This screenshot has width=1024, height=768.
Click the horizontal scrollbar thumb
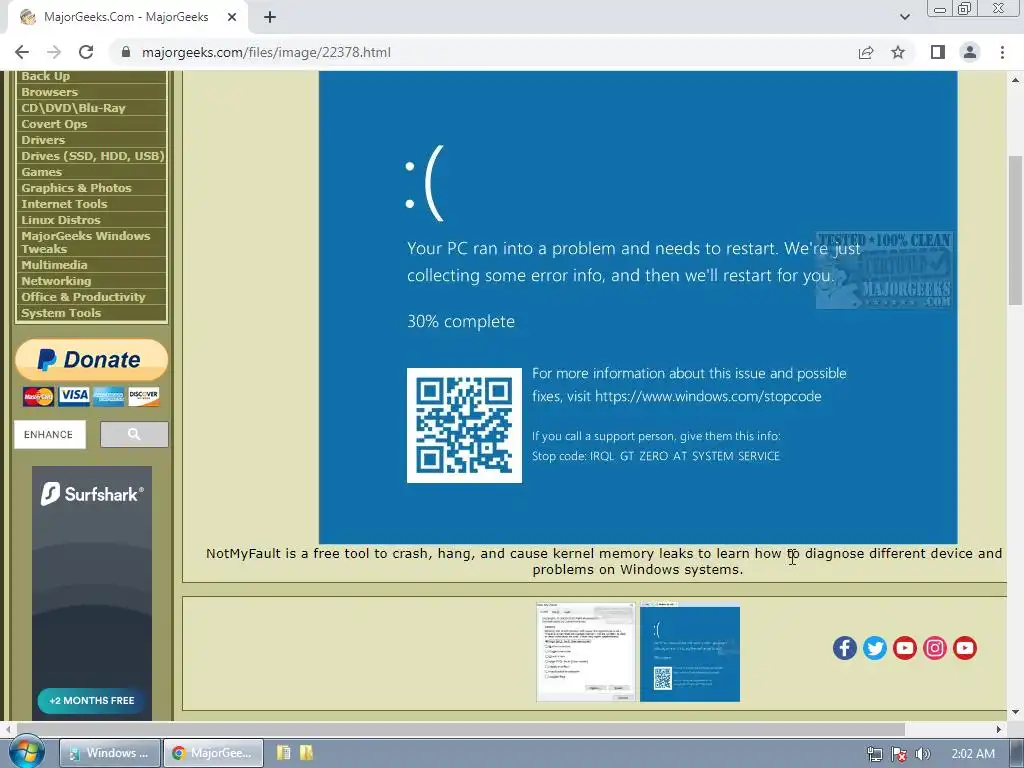(x=460, y=729)
